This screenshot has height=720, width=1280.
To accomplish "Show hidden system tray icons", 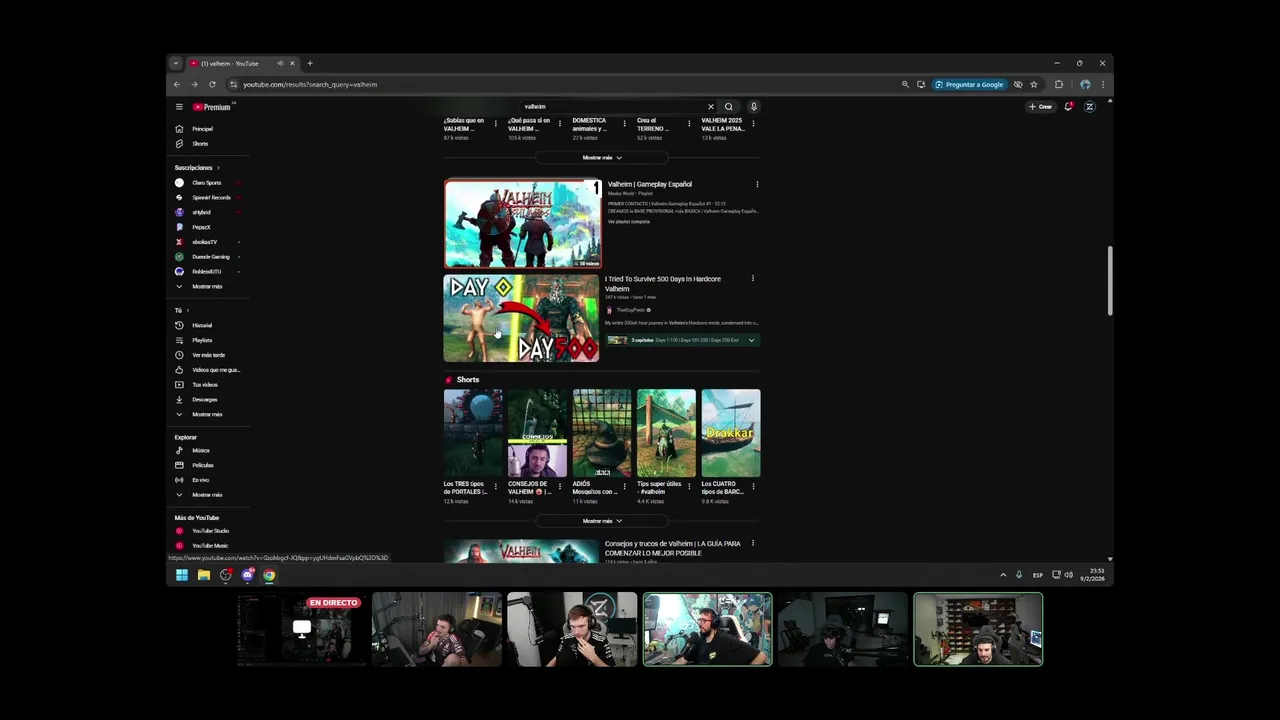I will 1003,575.
